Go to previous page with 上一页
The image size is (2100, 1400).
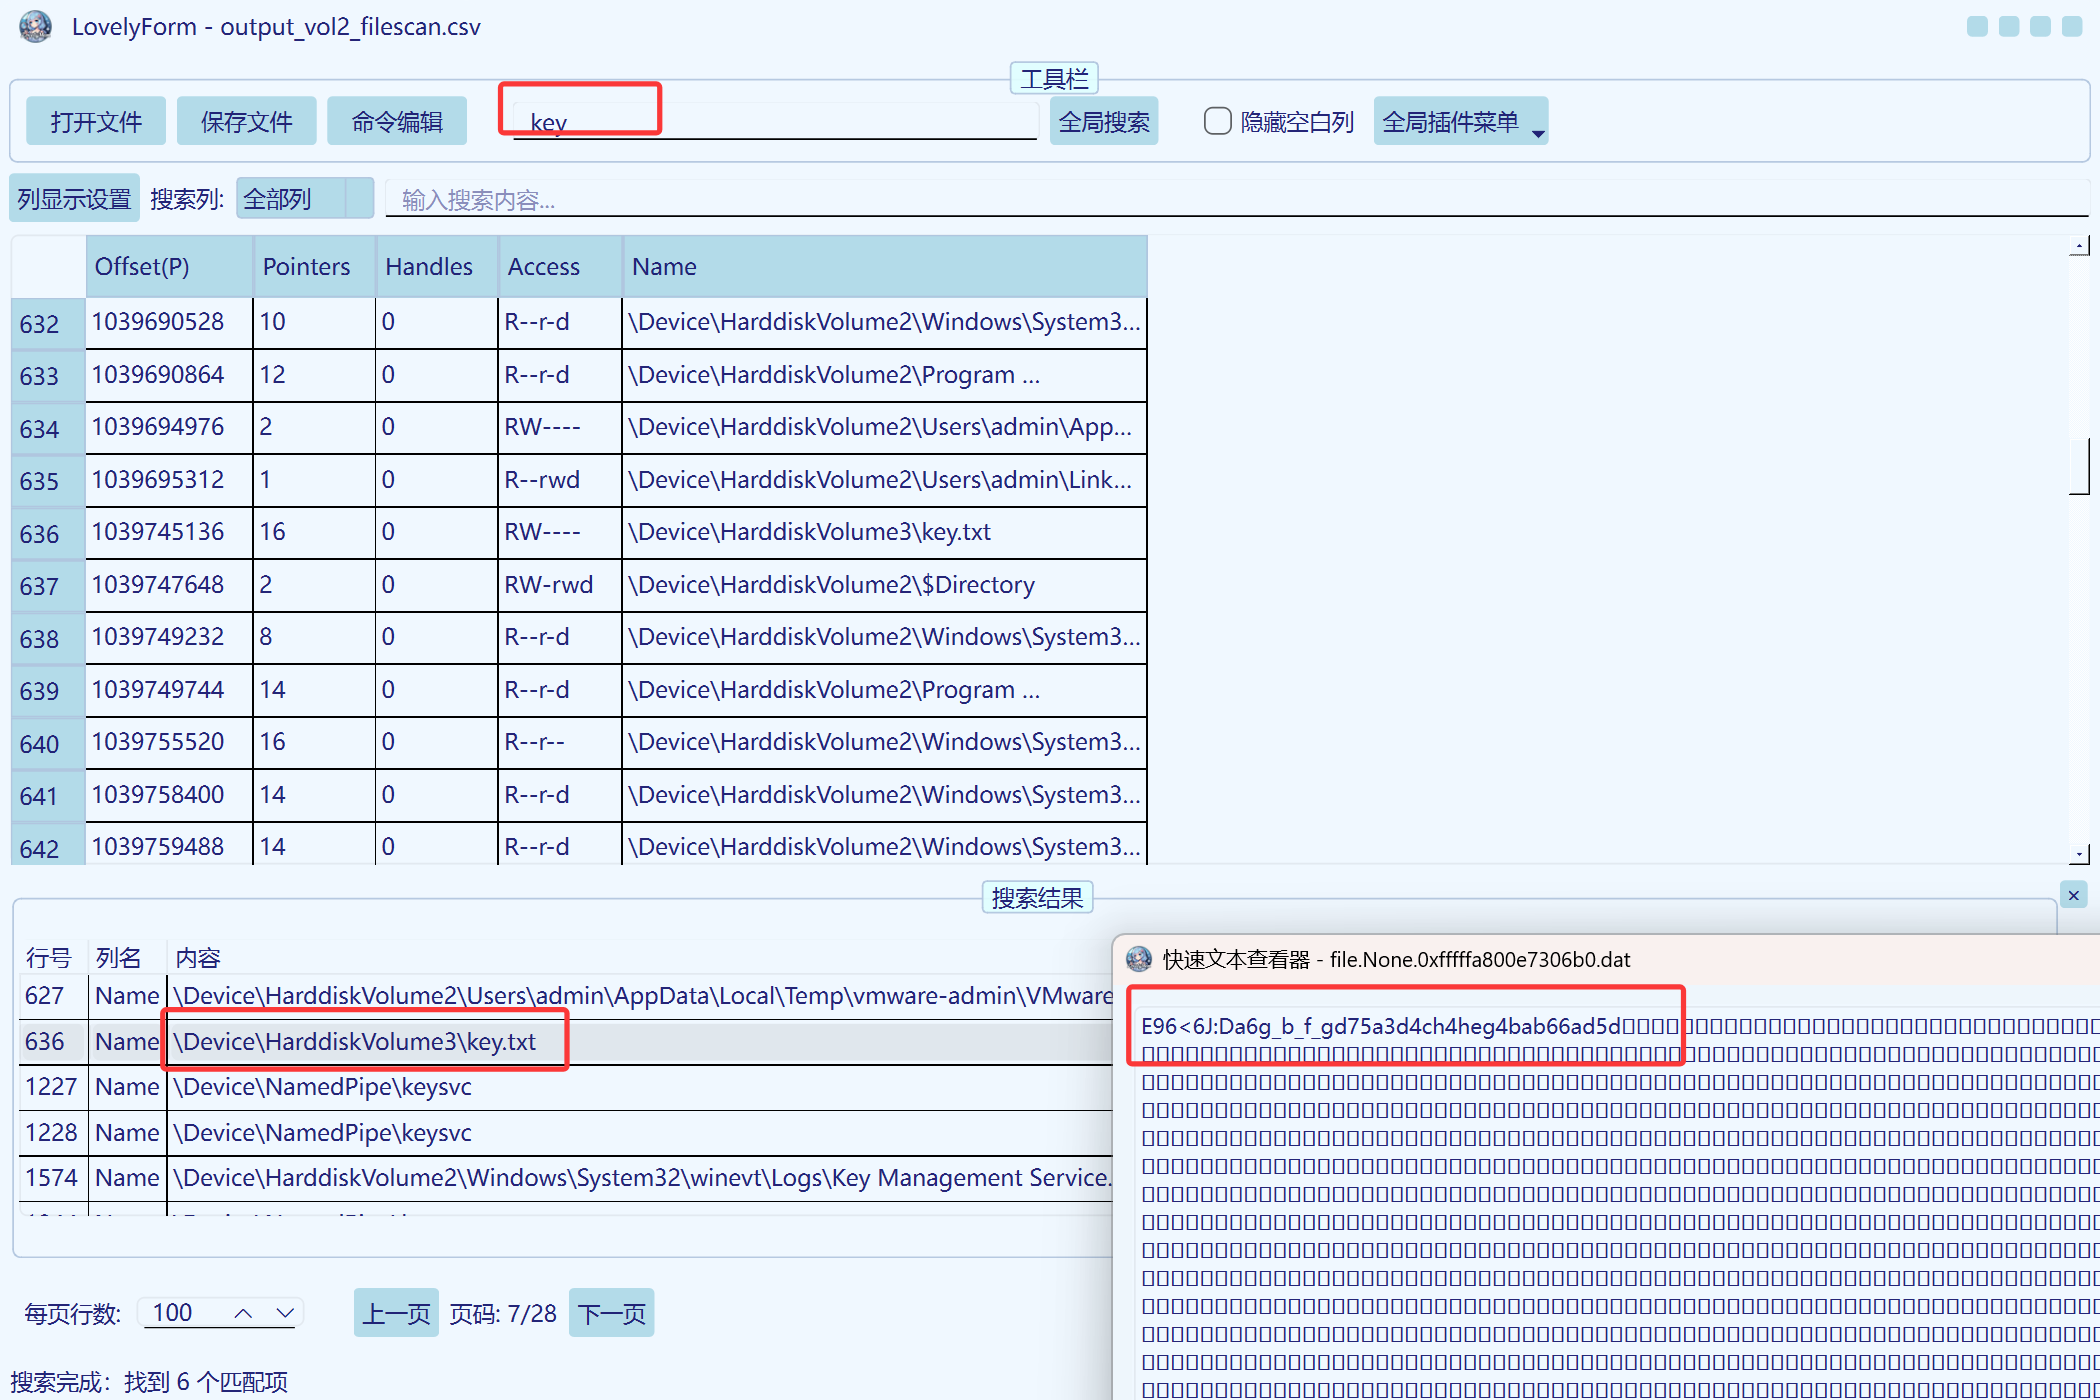pyautogui.click(x=396, y=1313)
